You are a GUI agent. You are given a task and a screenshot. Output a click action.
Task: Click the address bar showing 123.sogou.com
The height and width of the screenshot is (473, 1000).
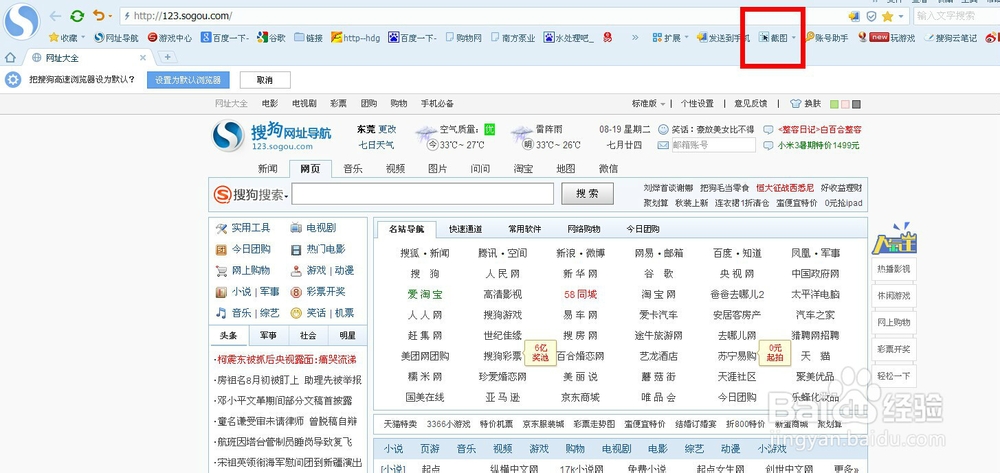(x=478, y=16)
